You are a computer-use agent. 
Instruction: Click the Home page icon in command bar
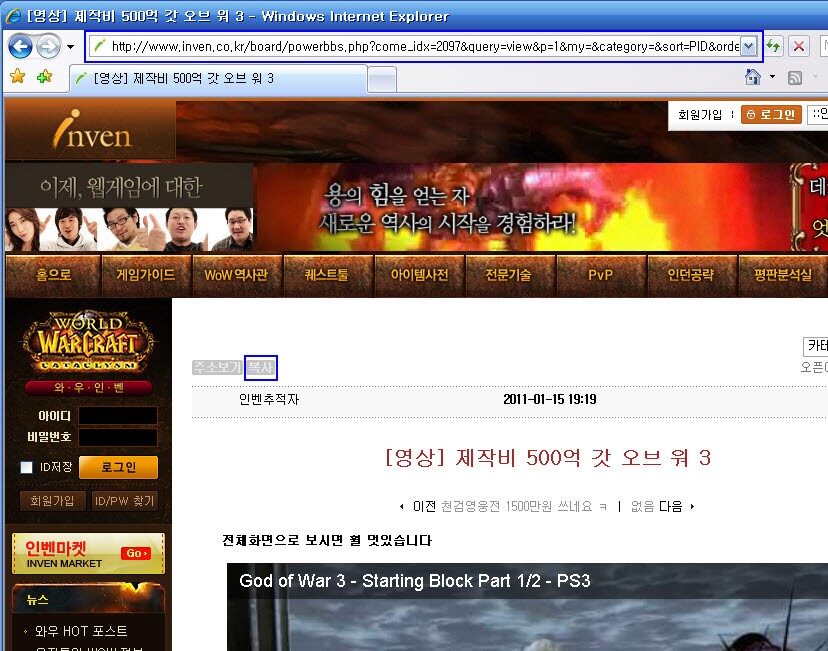pyautogui.click(x=752, y=77)
